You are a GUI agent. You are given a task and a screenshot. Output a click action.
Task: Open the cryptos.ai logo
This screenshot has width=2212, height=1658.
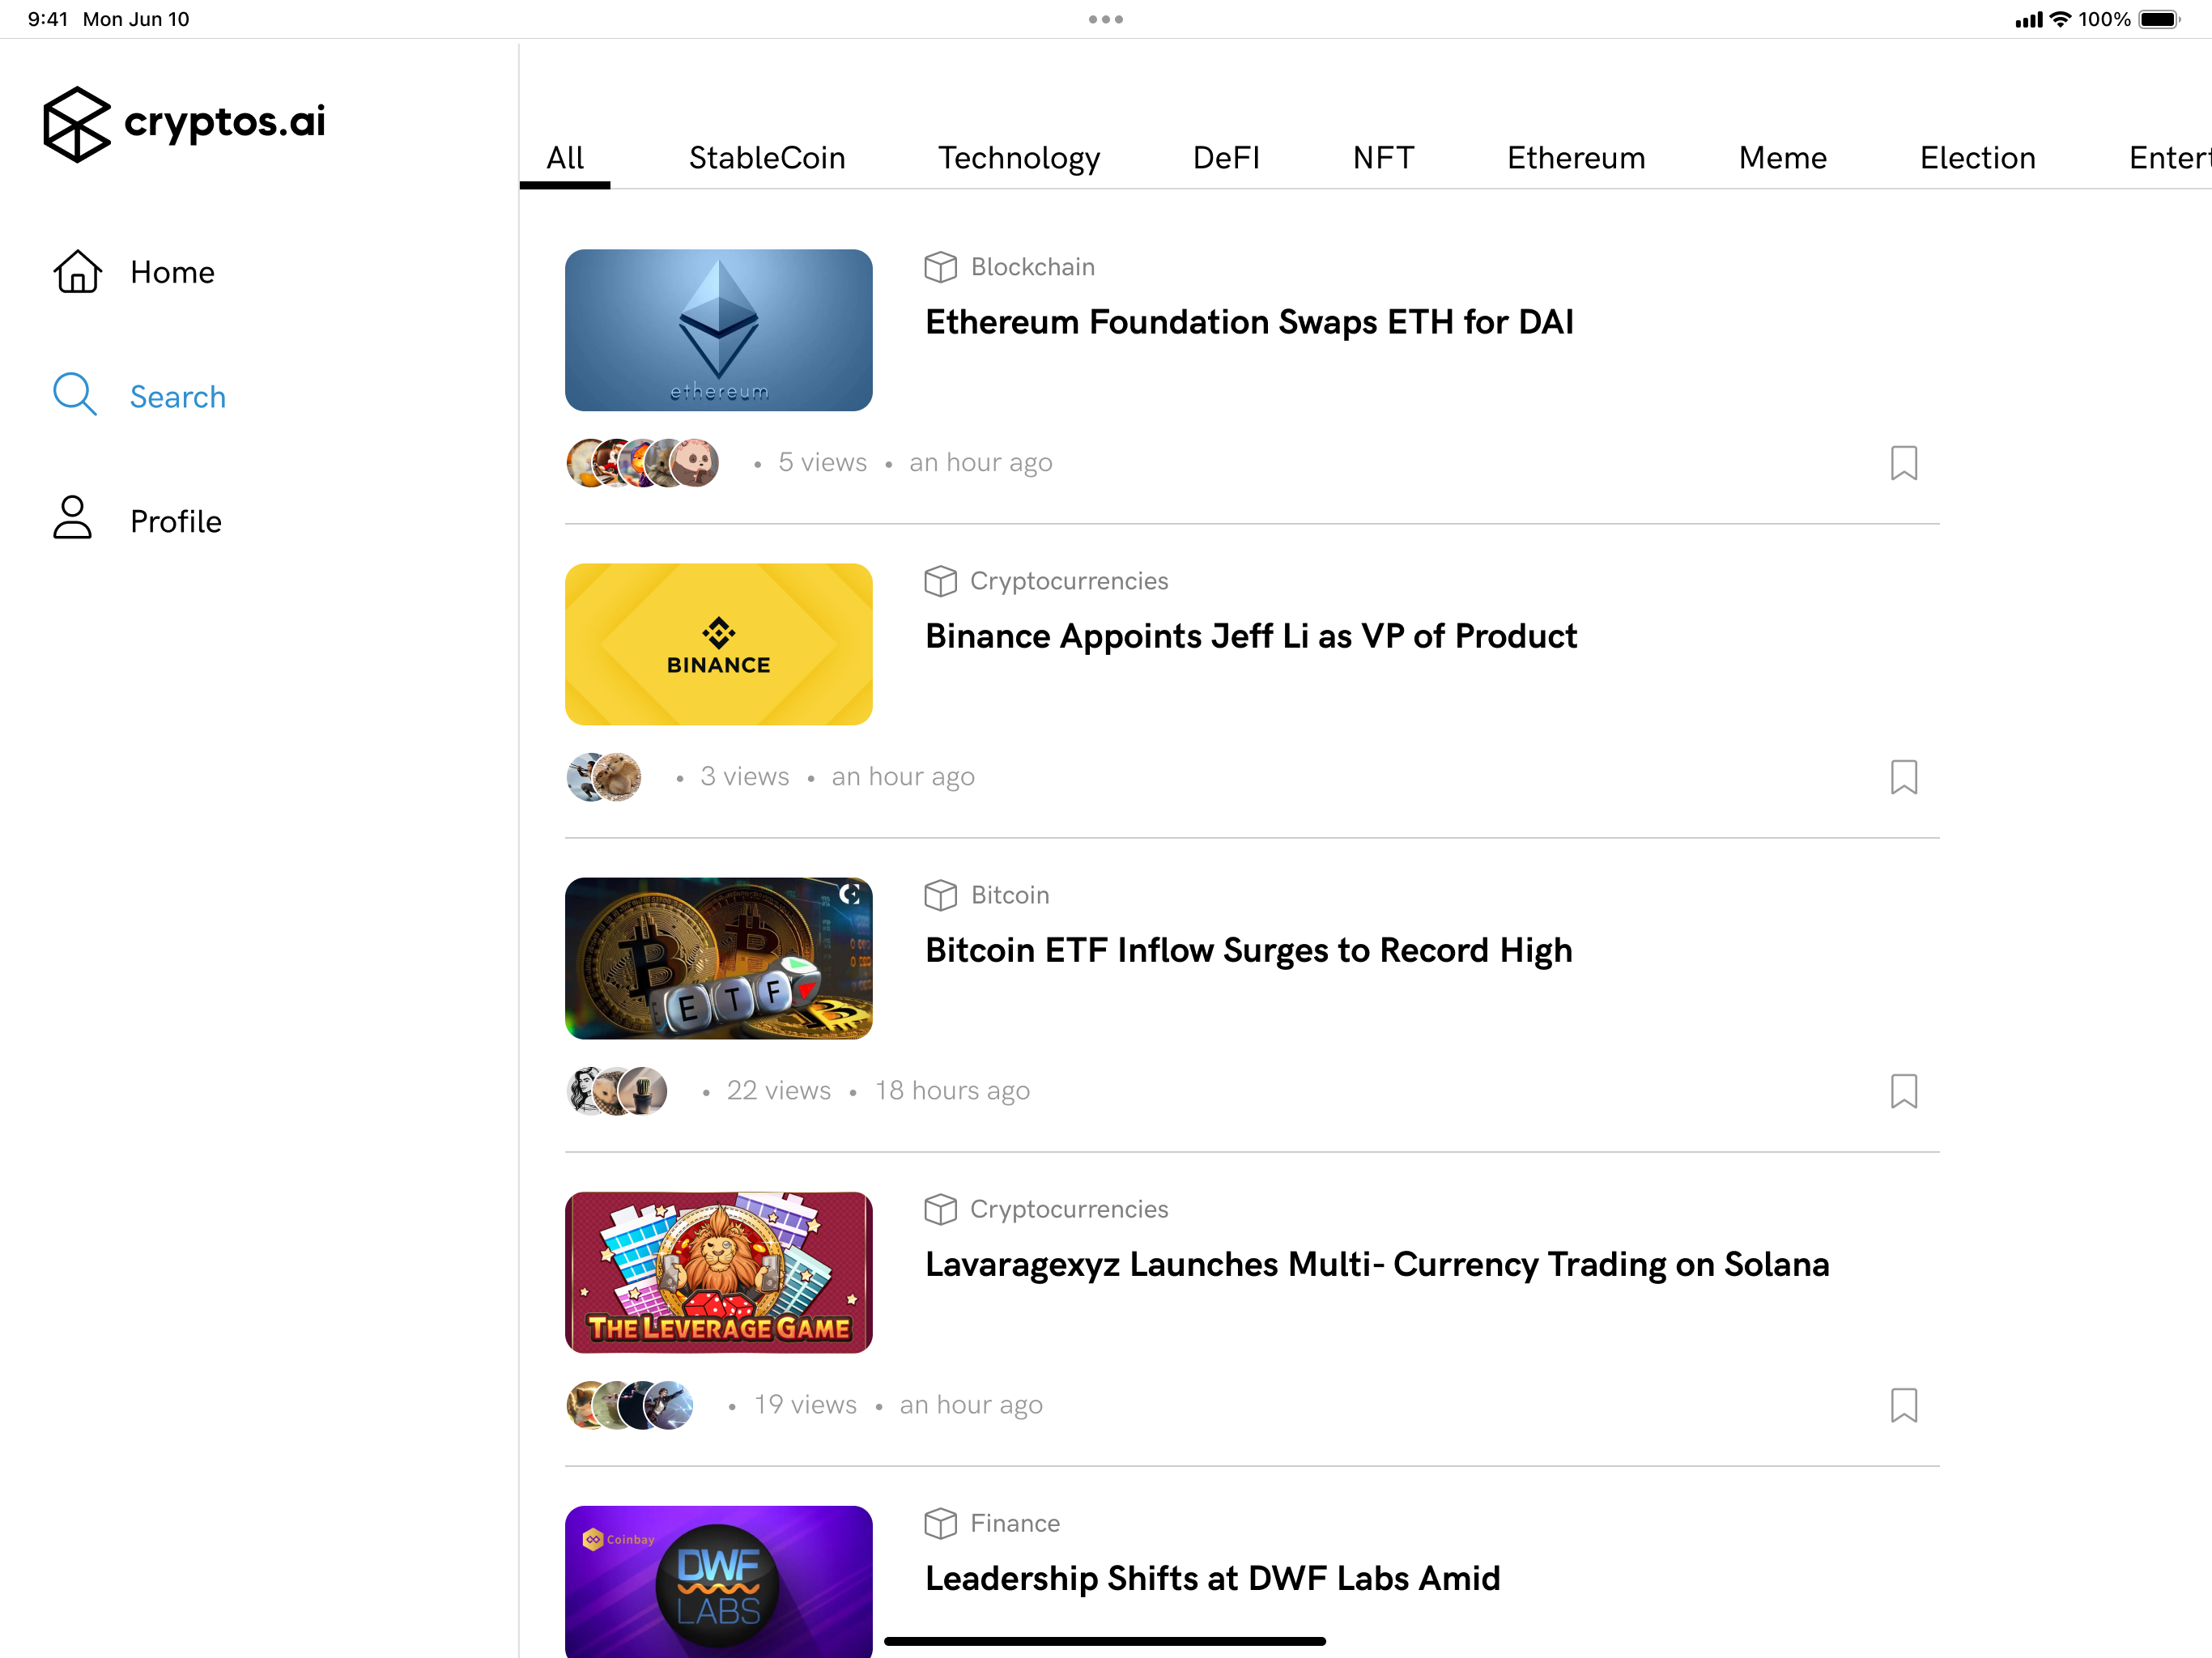[x=184, y=123]
